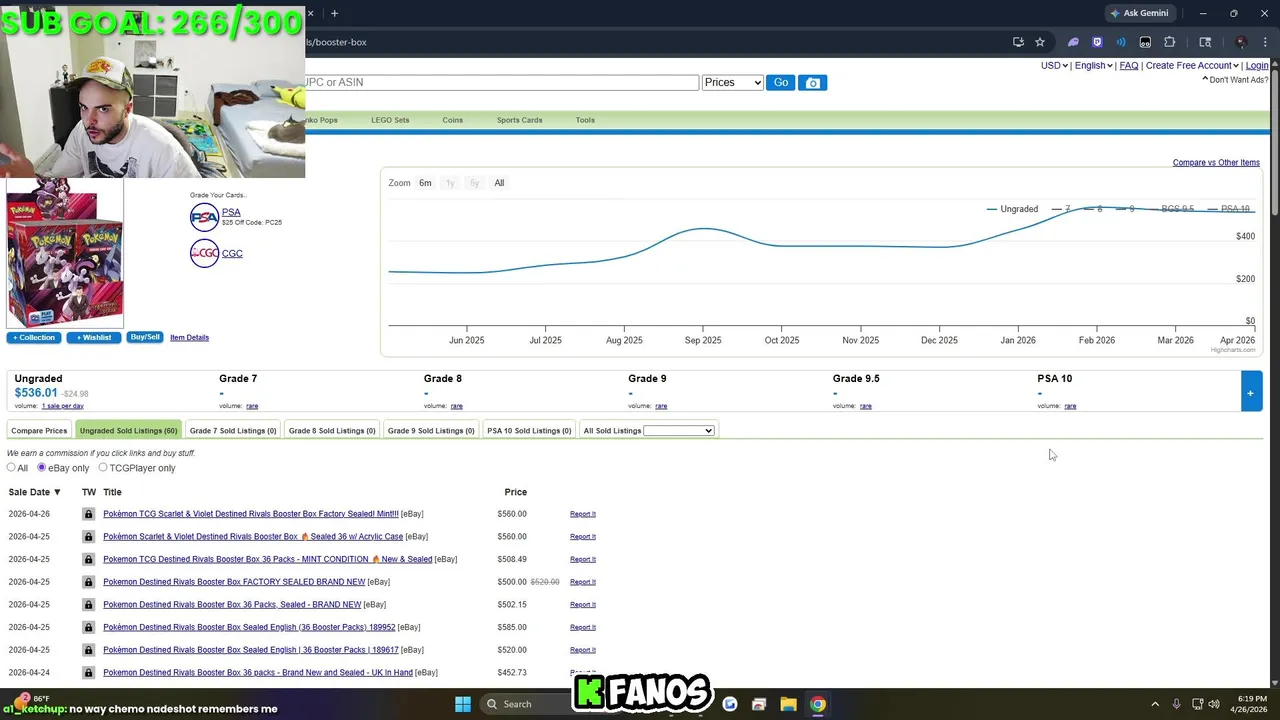Open the Grade 8 Sold Listings tab
1280x720 pixels.
pyautogui.click(x=332, y=431)
